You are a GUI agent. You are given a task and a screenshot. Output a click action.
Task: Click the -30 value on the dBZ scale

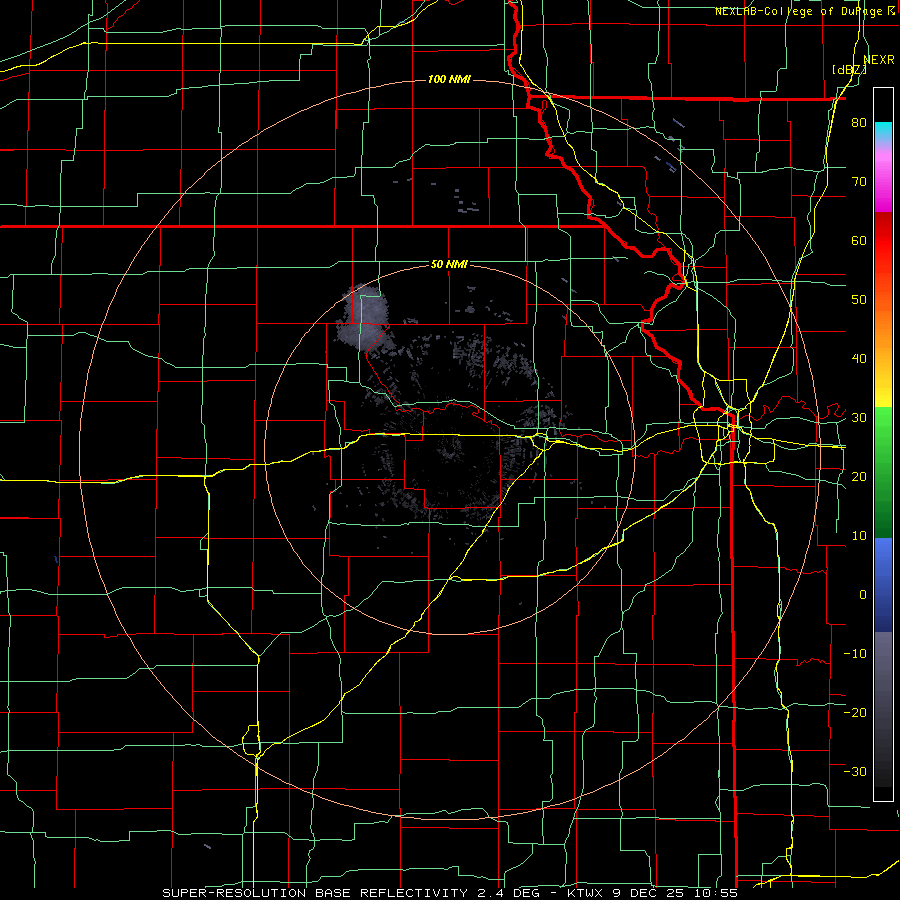855,771
